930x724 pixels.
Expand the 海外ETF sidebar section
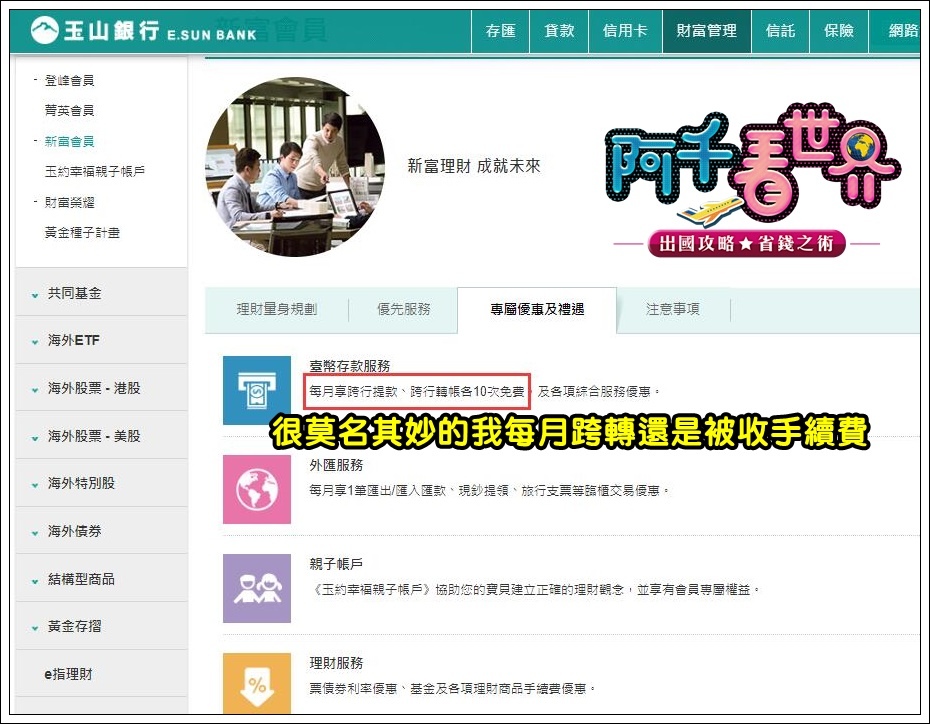point(101,340)
